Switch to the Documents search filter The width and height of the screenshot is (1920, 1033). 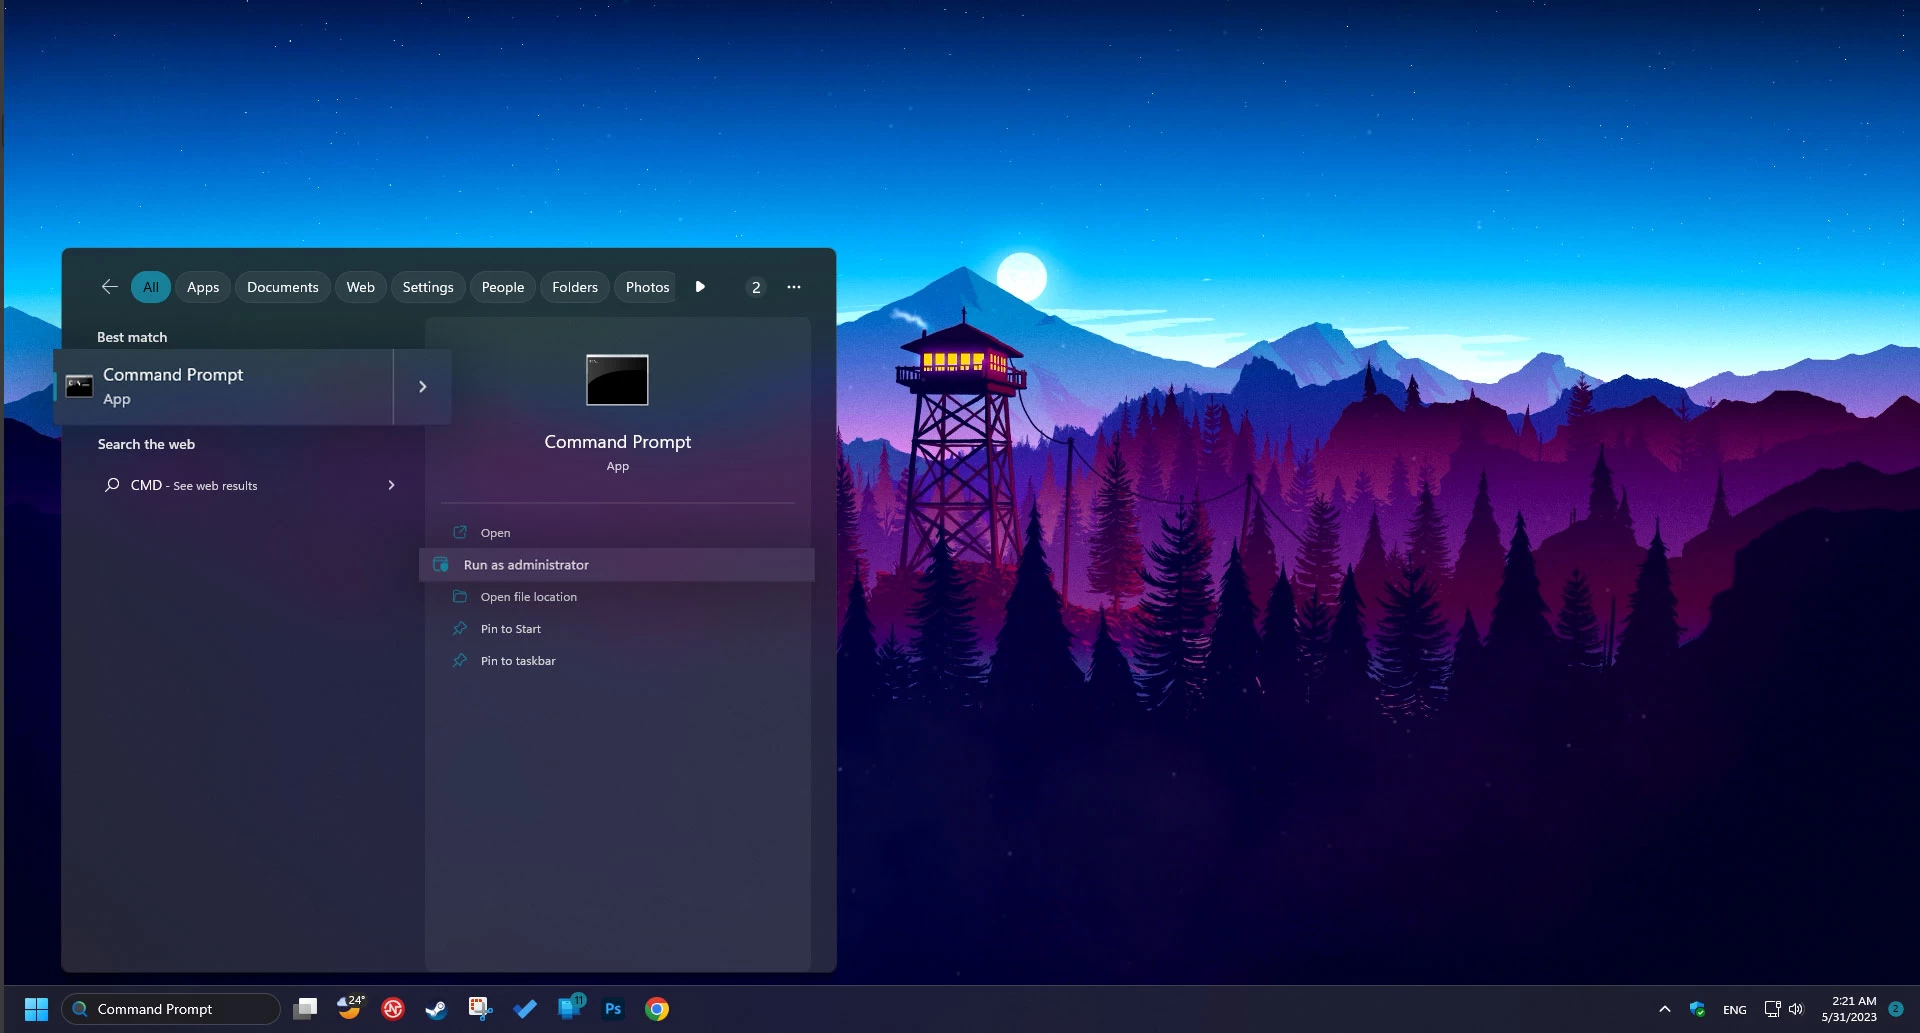pyautogui.click(x=283, y=287)
